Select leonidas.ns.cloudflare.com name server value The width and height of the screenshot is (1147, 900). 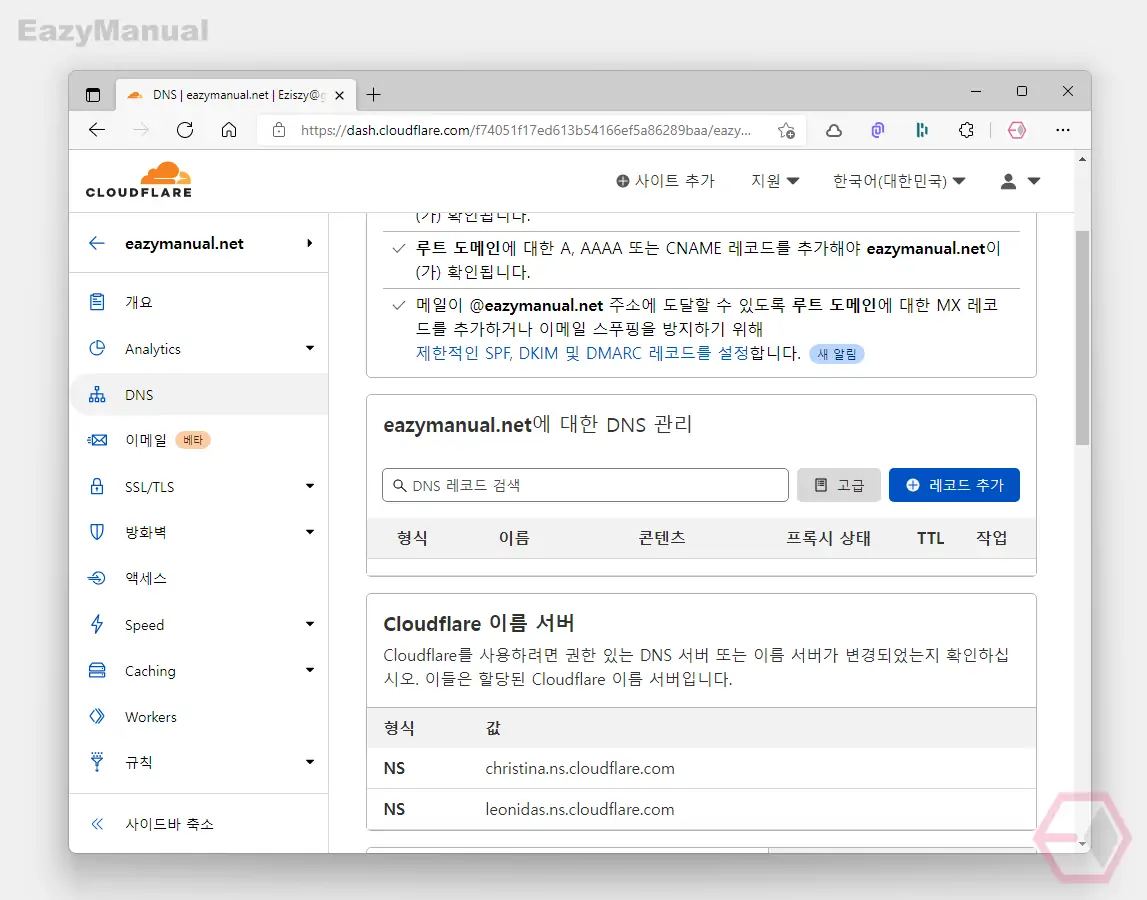tap(580, 809)
